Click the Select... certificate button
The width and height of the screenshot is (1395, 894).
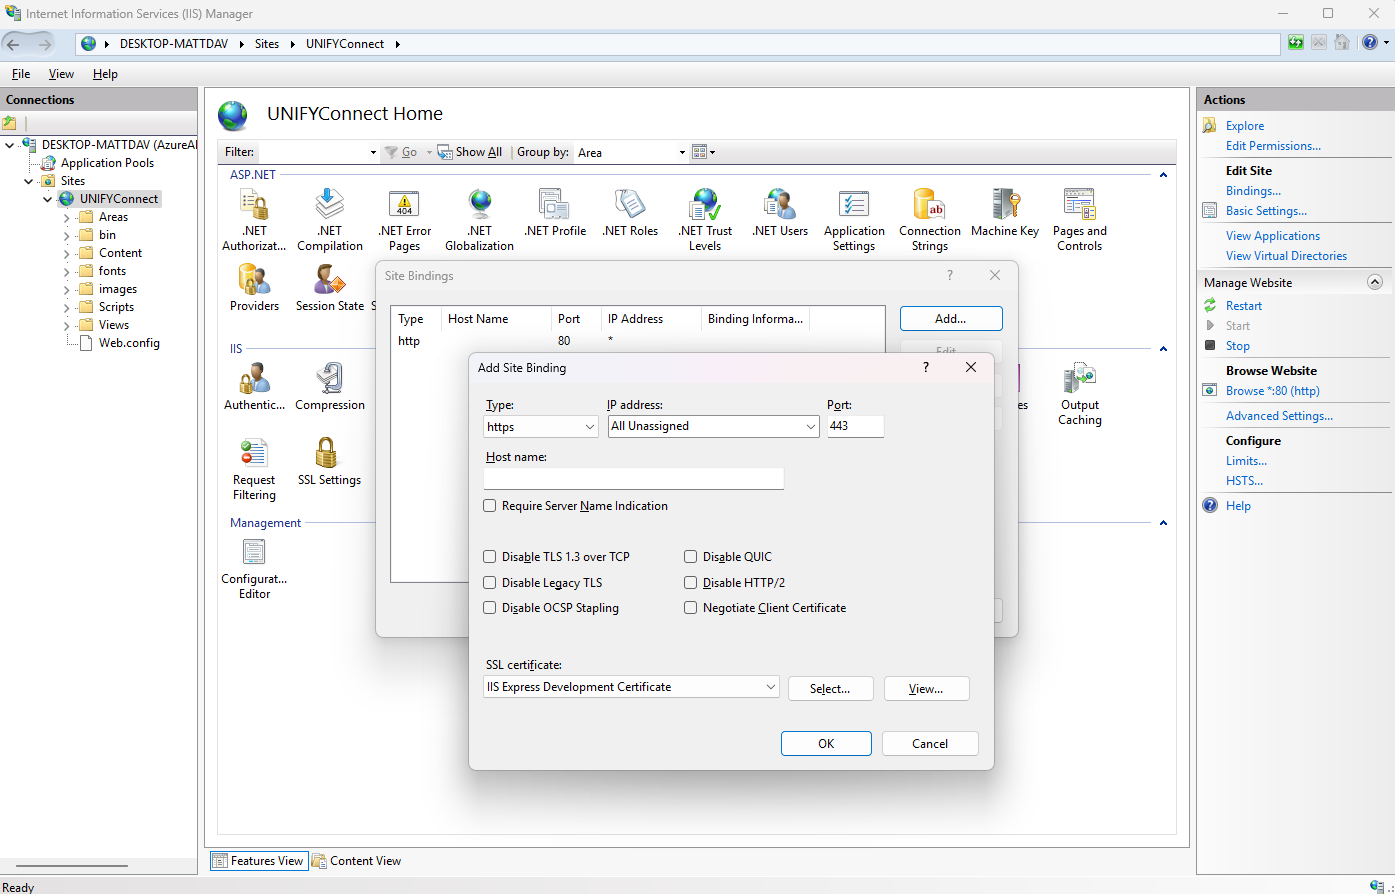[x=830, y=689]
